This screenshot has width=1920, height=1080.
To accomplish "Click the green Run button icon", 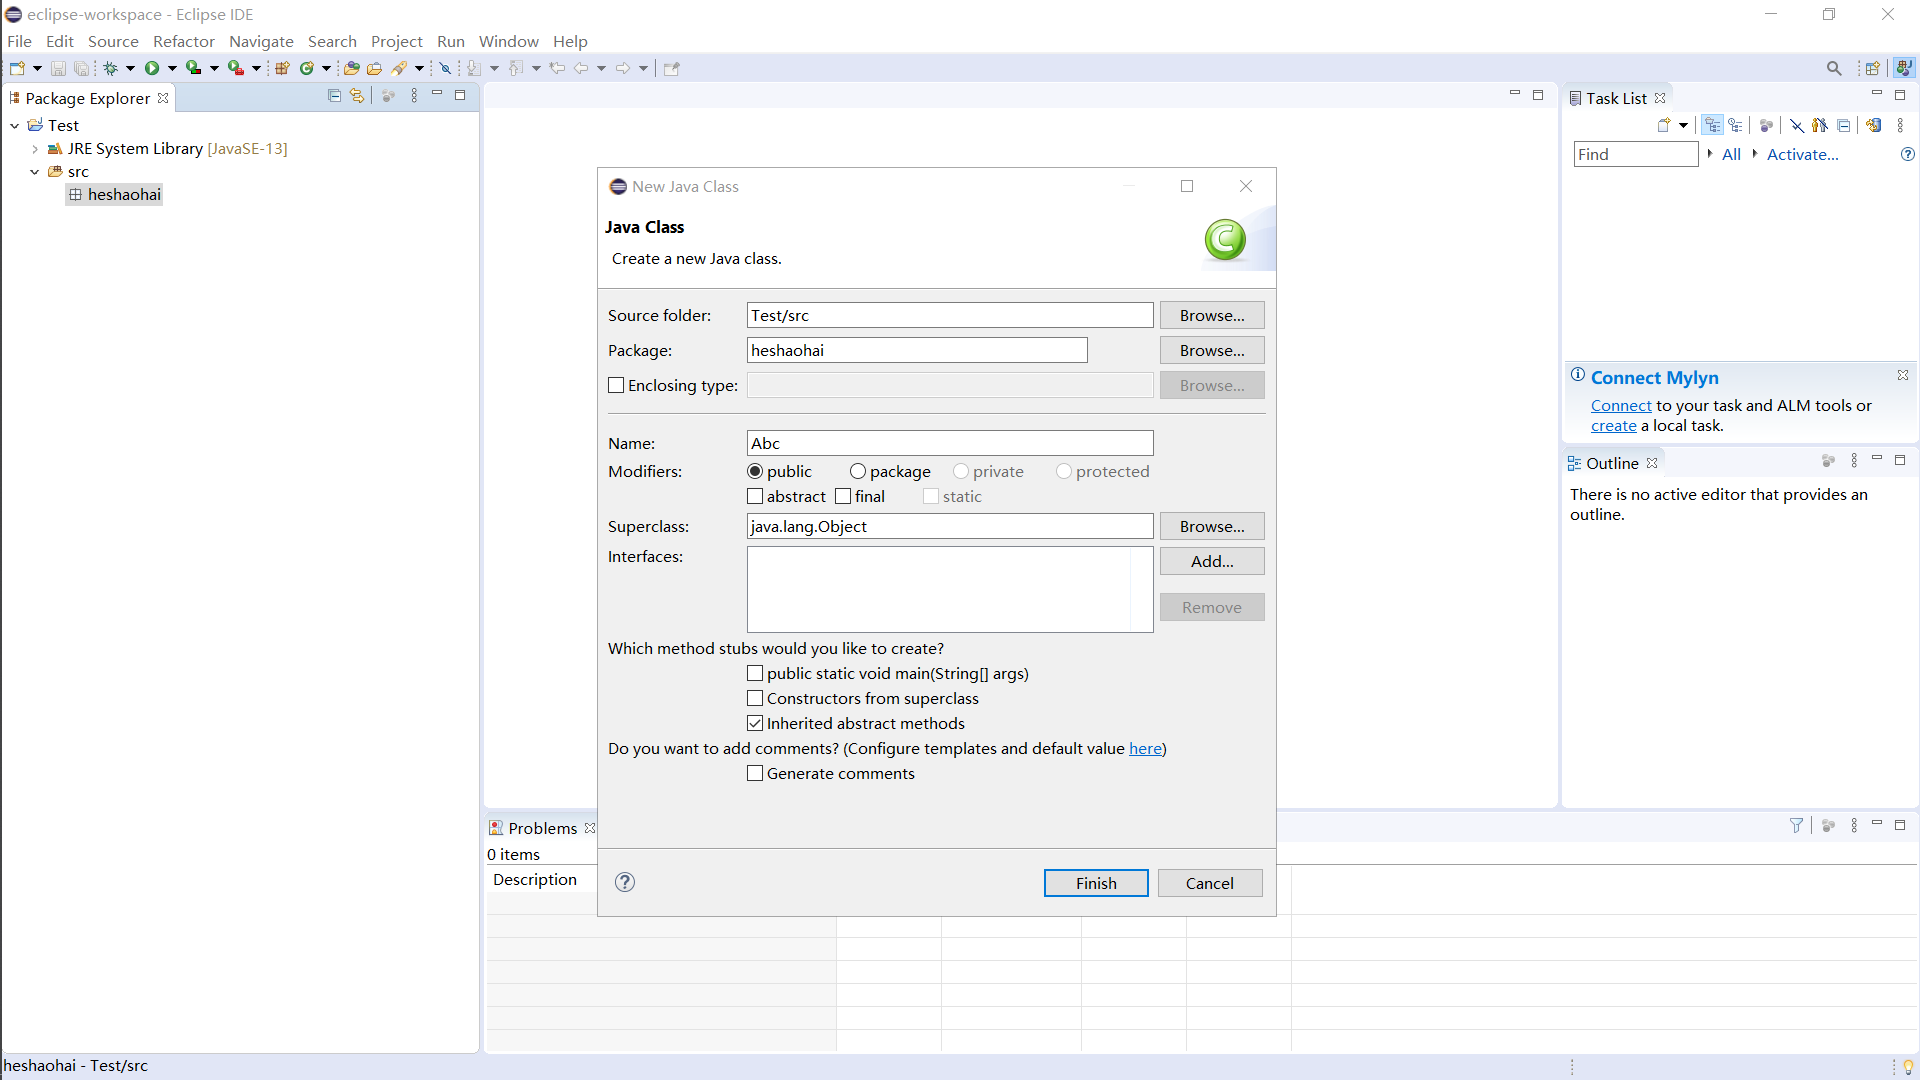I will [x=152, y=68].
